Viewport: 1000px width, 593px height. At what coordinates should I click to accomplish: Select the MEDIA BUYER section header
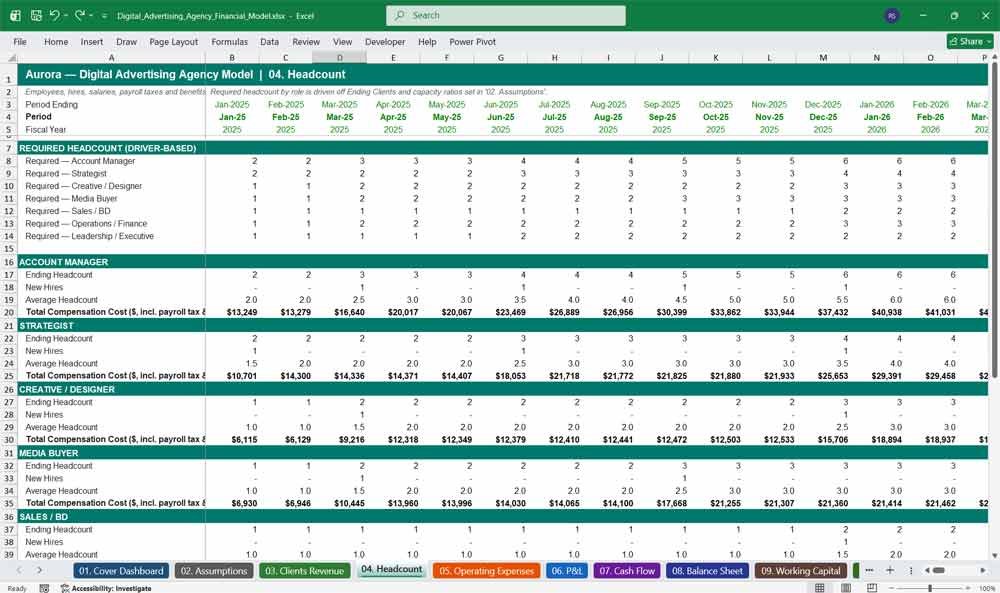(x=111, y=453)
